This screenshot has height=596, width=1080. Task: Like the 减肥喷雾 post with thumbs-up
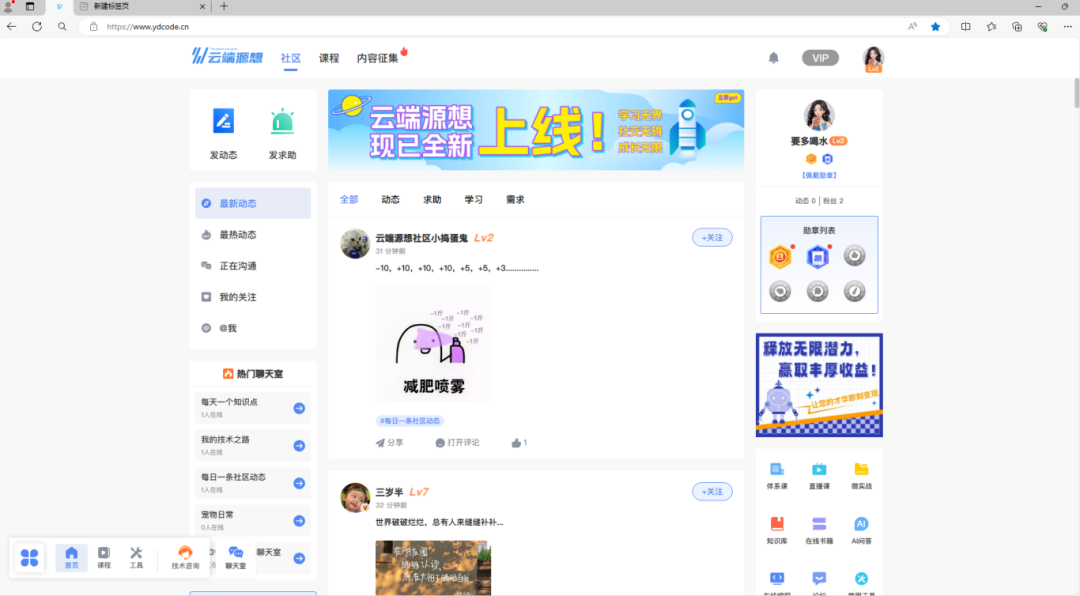(519, 443)
